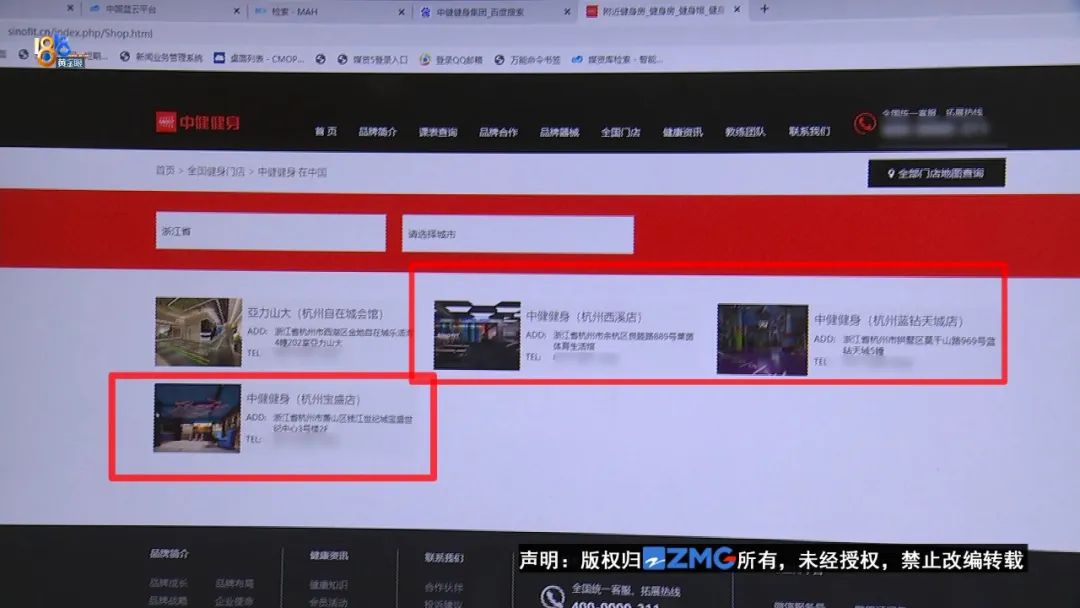The height and width of the screenshot is (608, 1080).
Task: Close the 中国蓝云平台 browser tab
Action: click(x=236, y=10)
